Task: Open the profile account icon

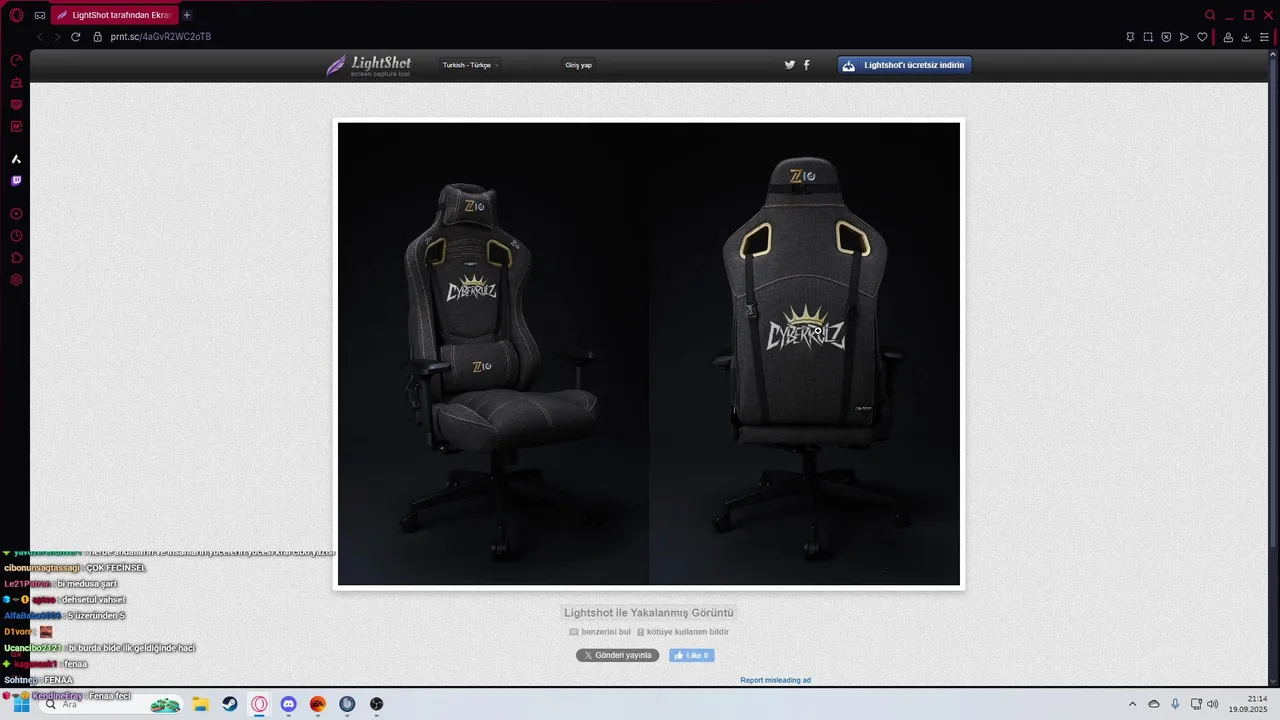Action: click(x=1228, y=37)
